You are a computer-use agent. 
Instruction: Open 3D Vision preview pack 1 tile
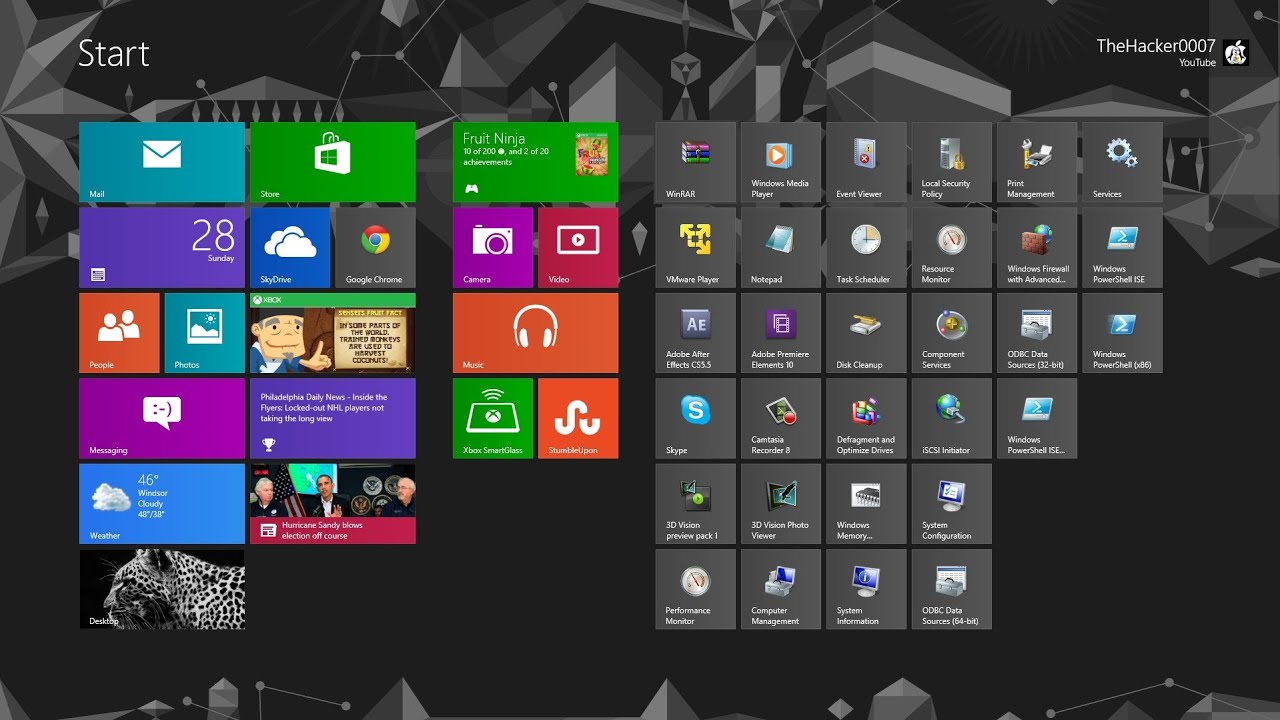[x=696, y=504]
